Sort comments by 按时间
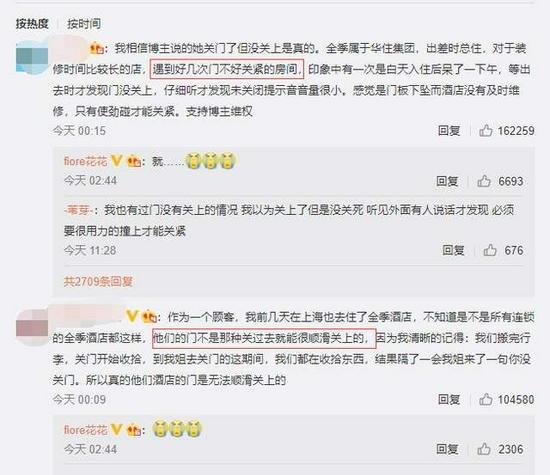Viewport: 550px width, 475px height. (x=84, y=24)
